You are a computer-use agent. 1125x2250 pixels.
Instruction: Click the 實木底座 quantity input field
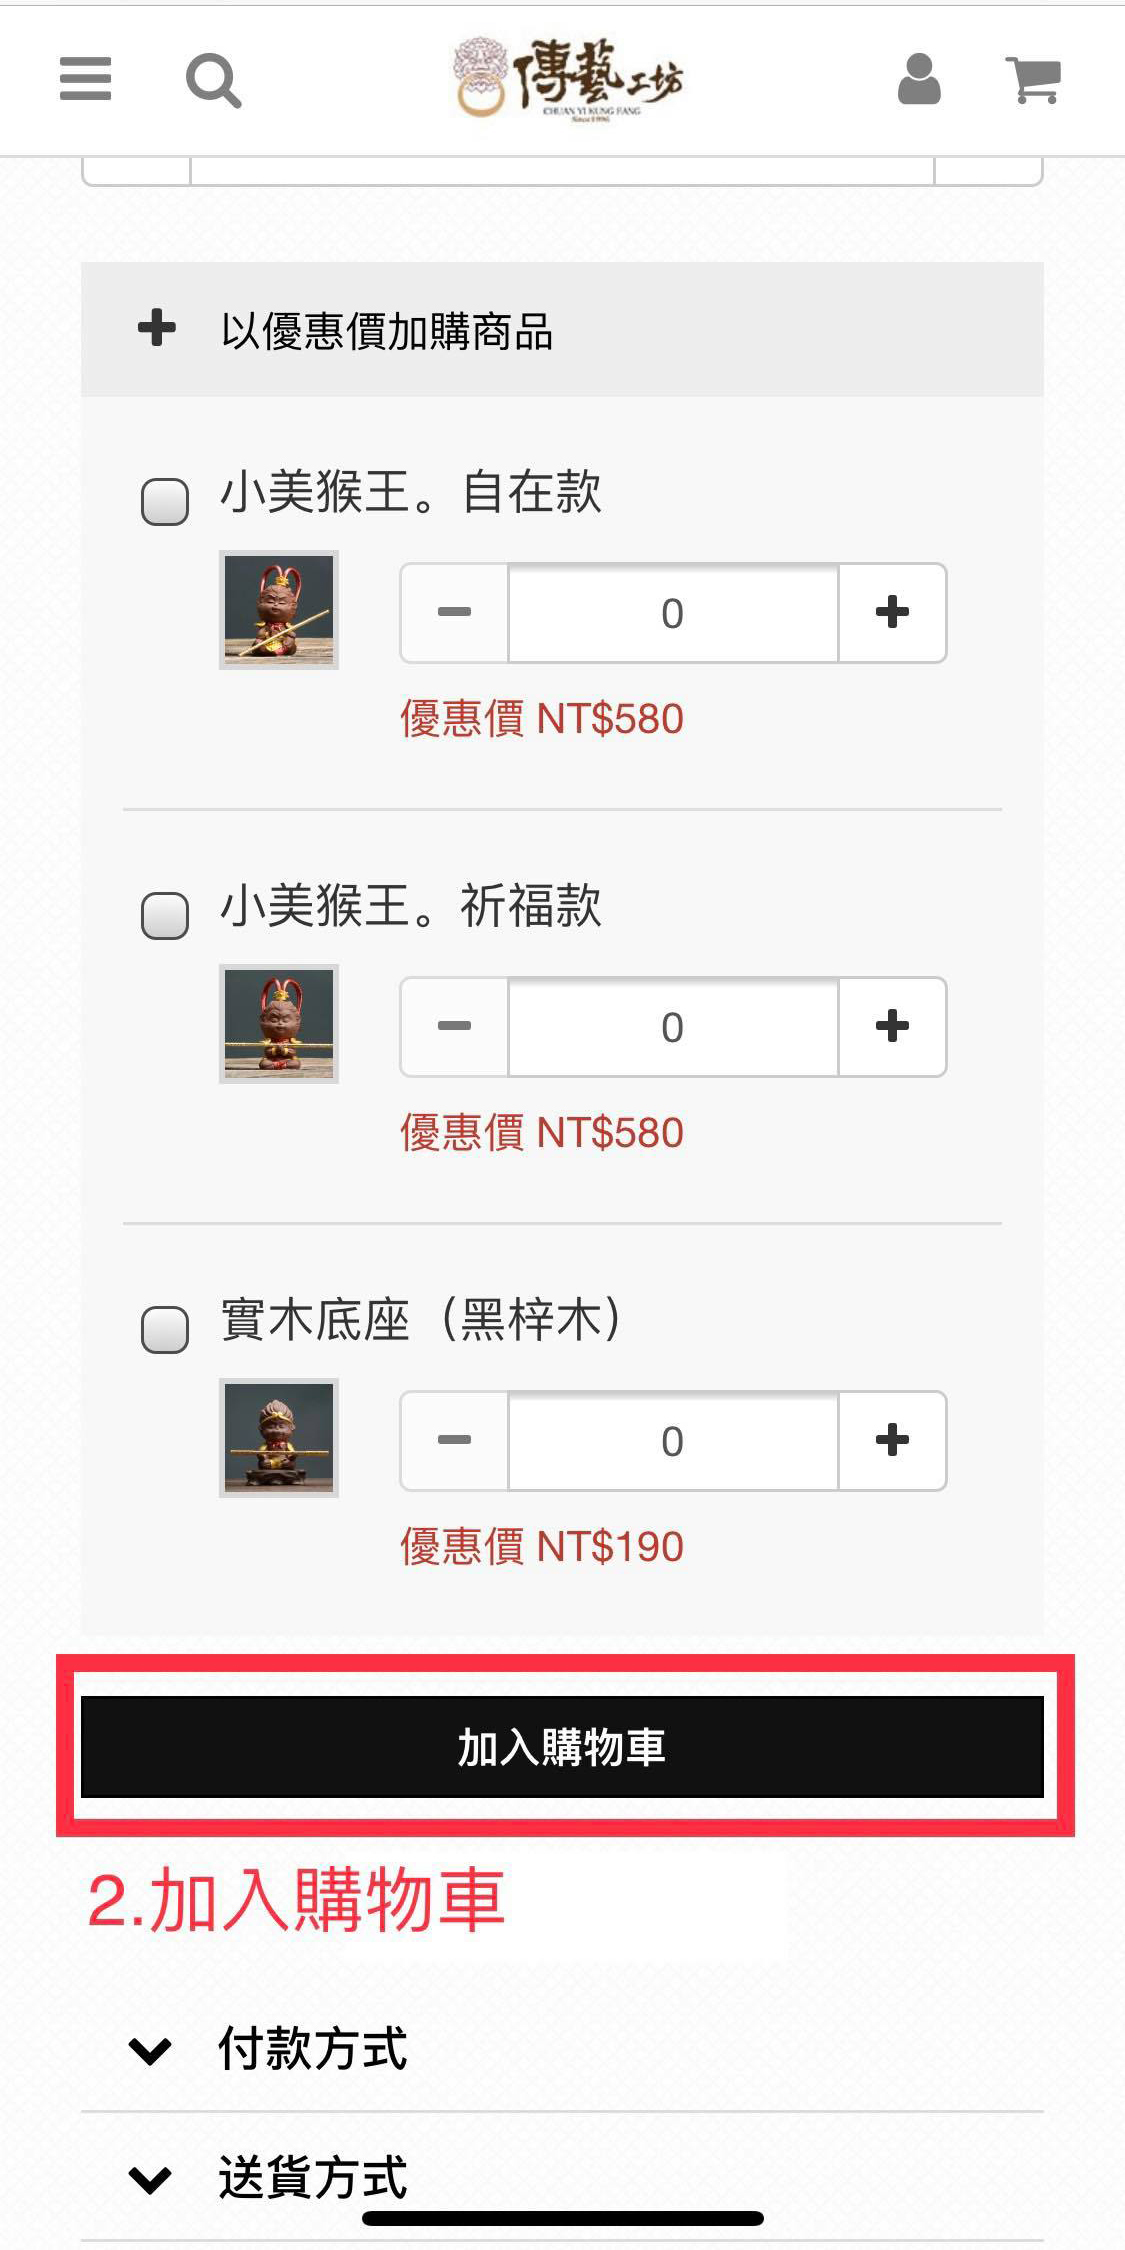[672, 1441]
